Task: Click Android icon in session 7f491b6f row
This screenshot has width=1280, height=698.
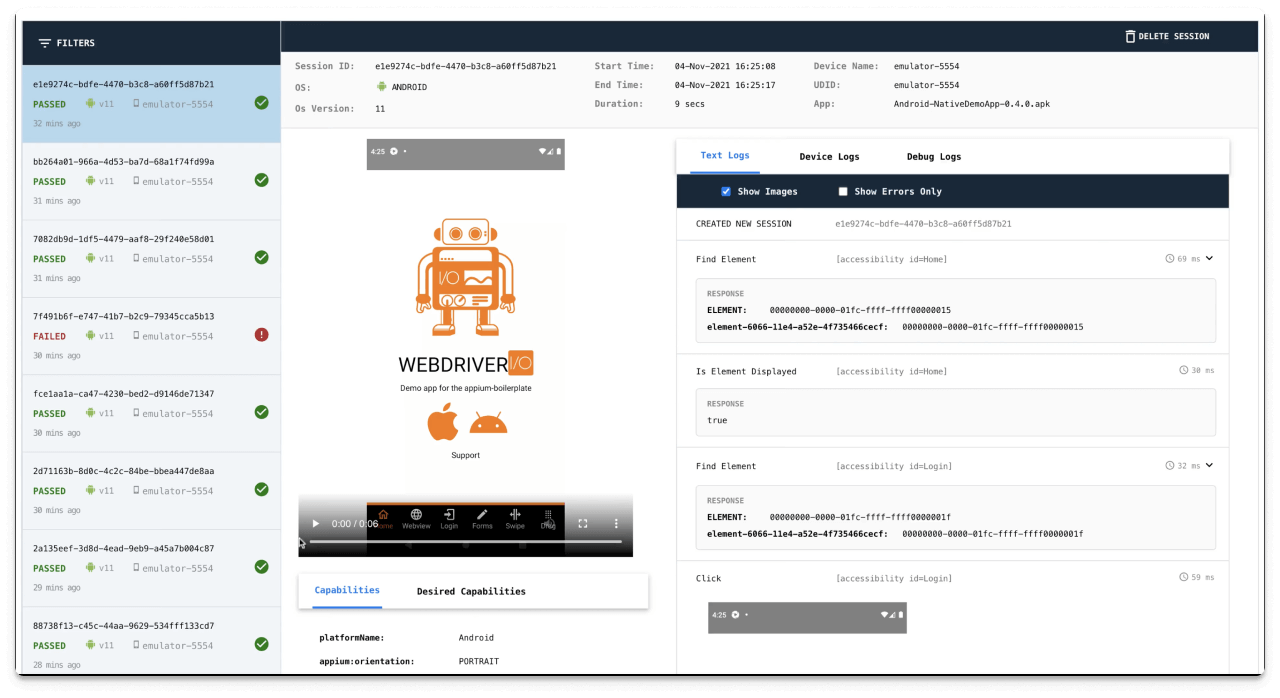Action: [90, 336]
